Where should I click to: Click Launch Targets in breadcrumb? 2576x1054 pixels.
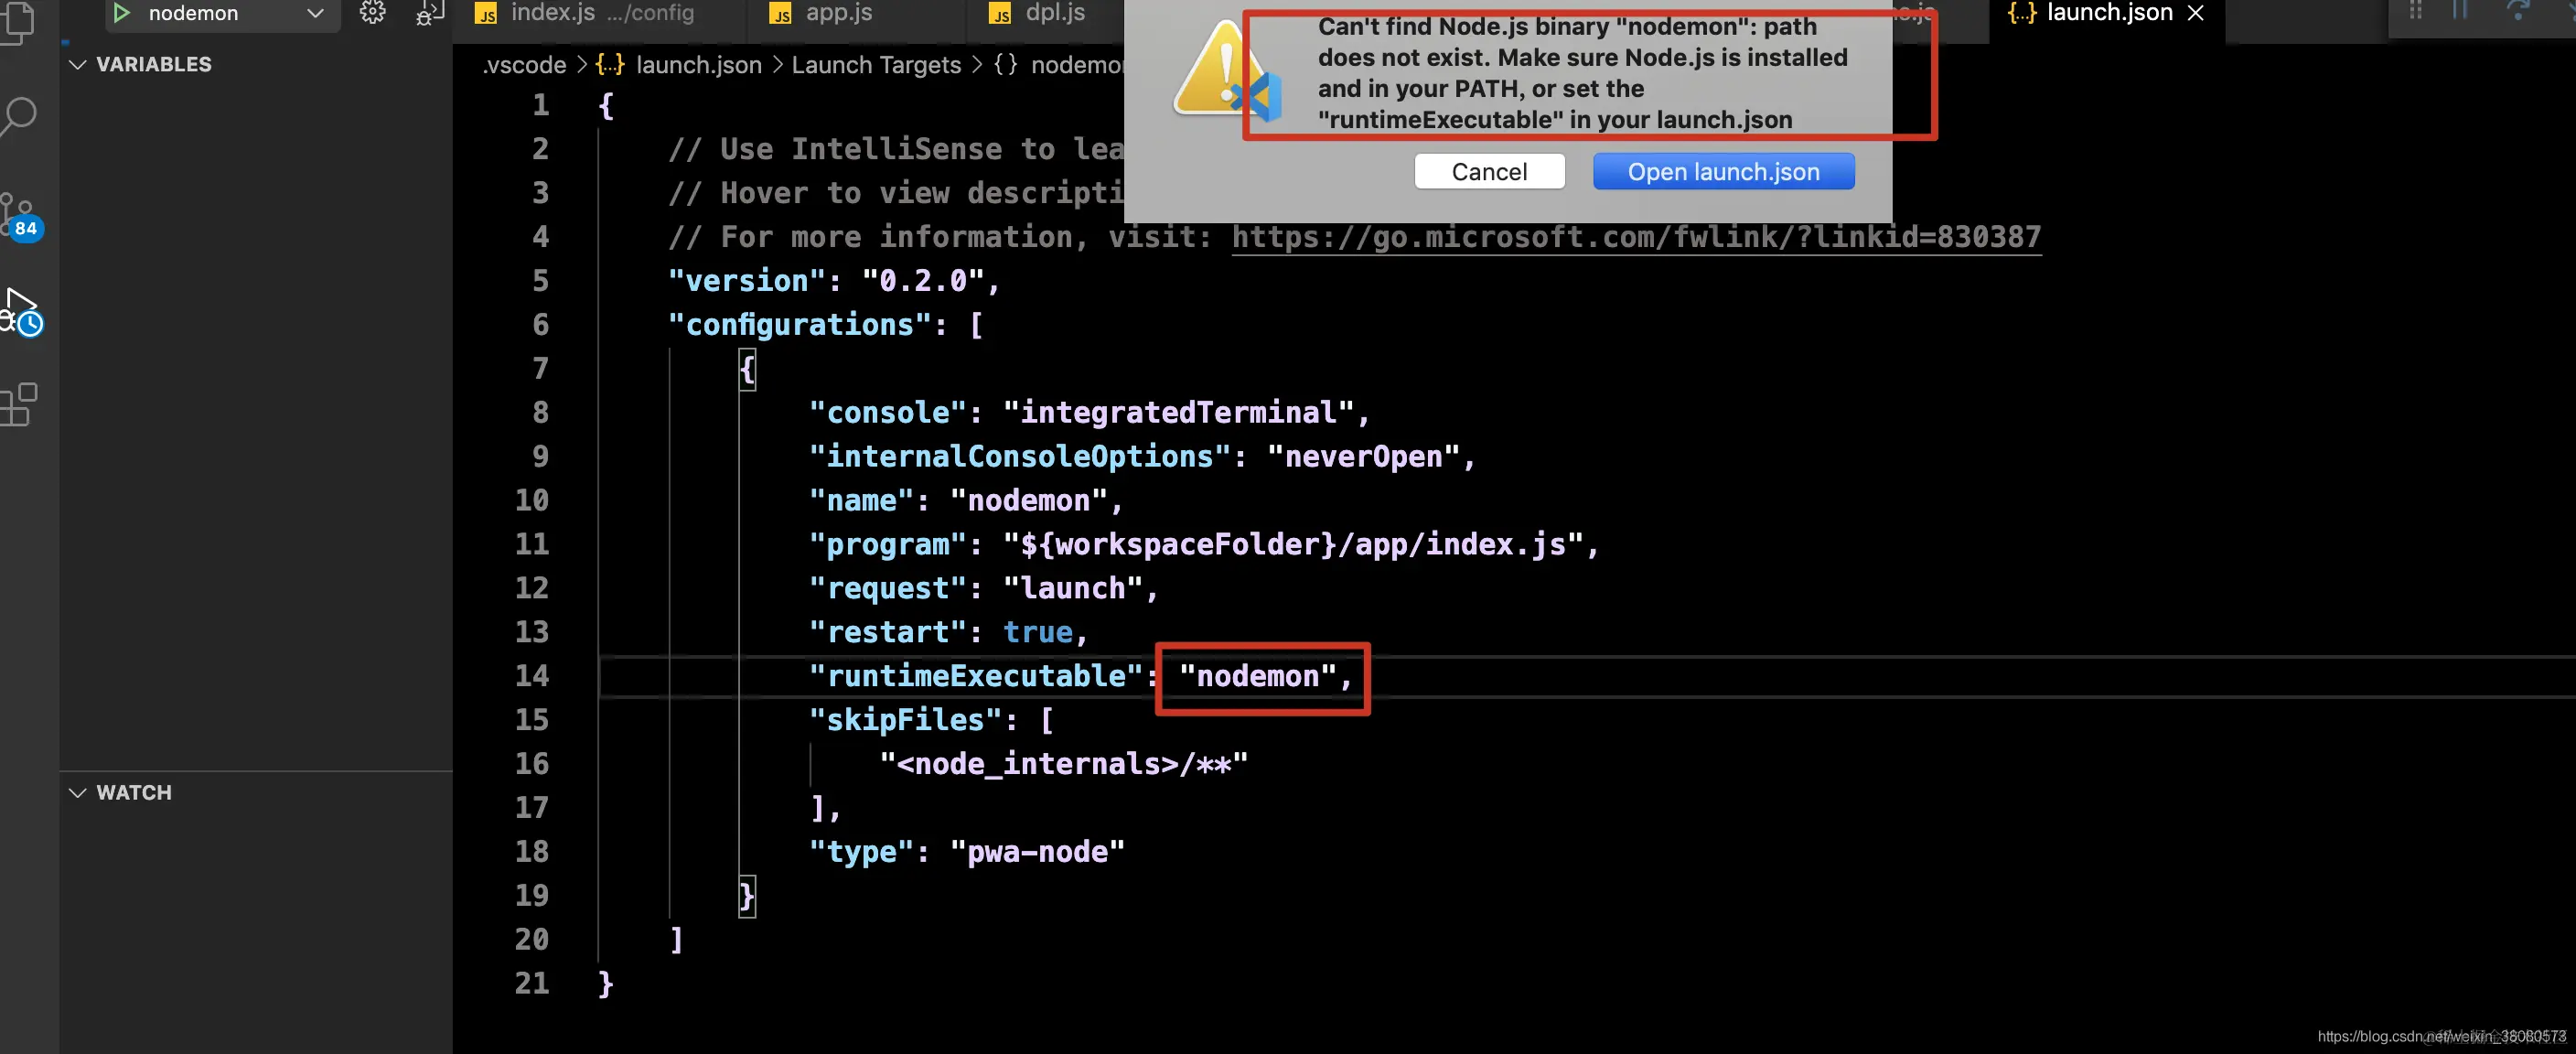tap(875, 65)
